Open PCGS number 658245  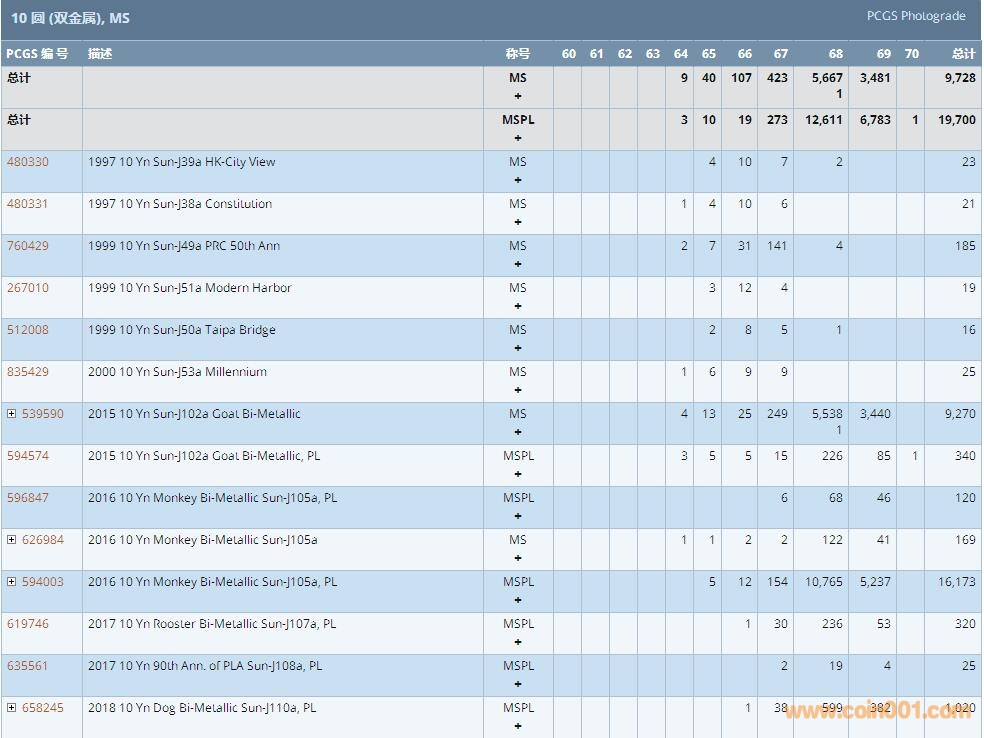pyautogui.click(x=43, y=709)
